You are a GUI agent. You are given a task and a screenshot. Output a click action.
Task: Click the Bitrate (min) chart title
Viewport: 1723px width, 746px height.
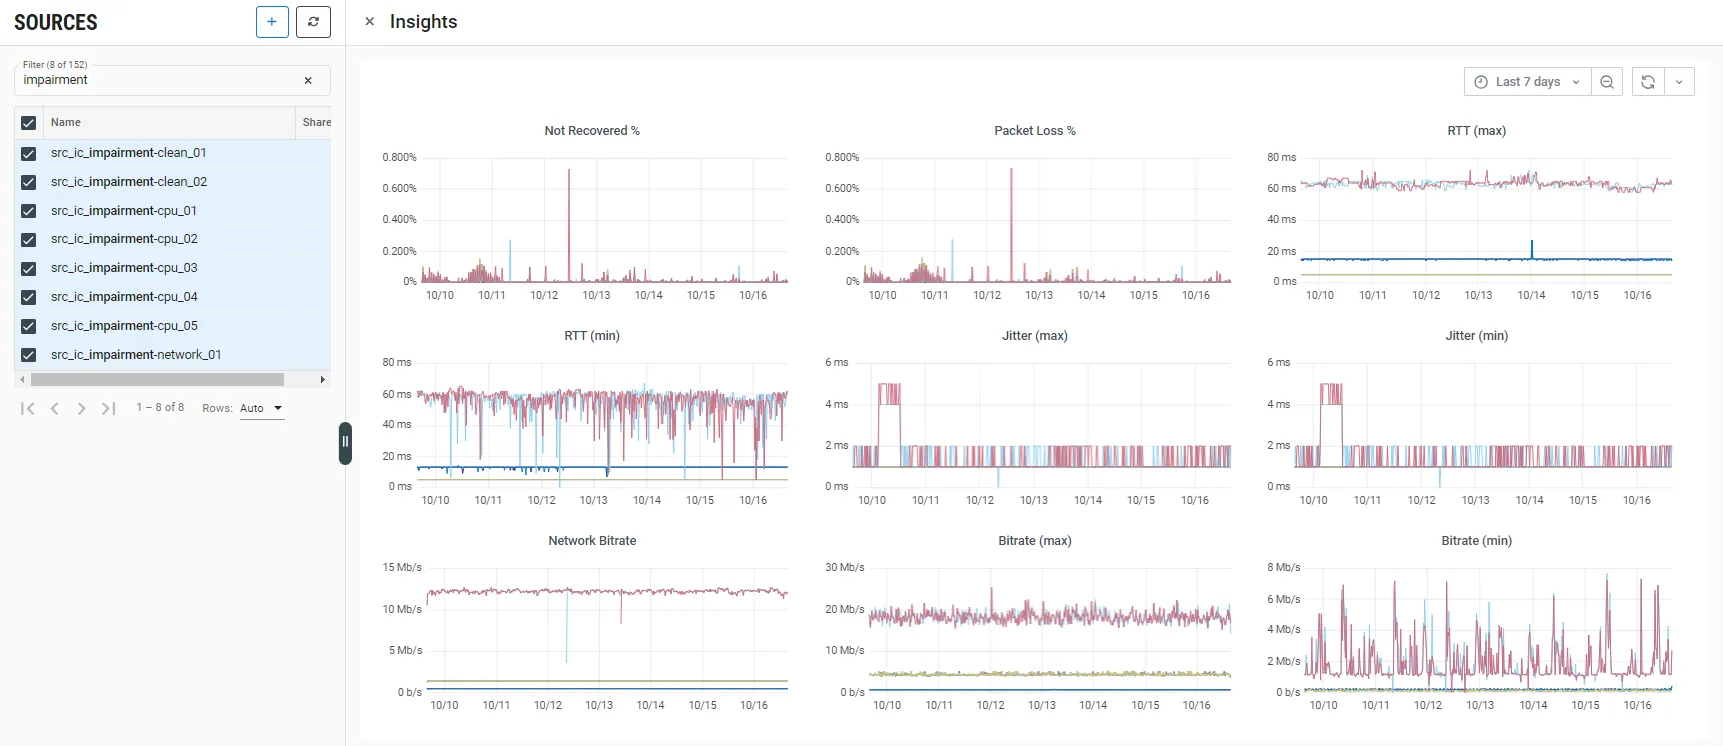(x=1477, y=541)
